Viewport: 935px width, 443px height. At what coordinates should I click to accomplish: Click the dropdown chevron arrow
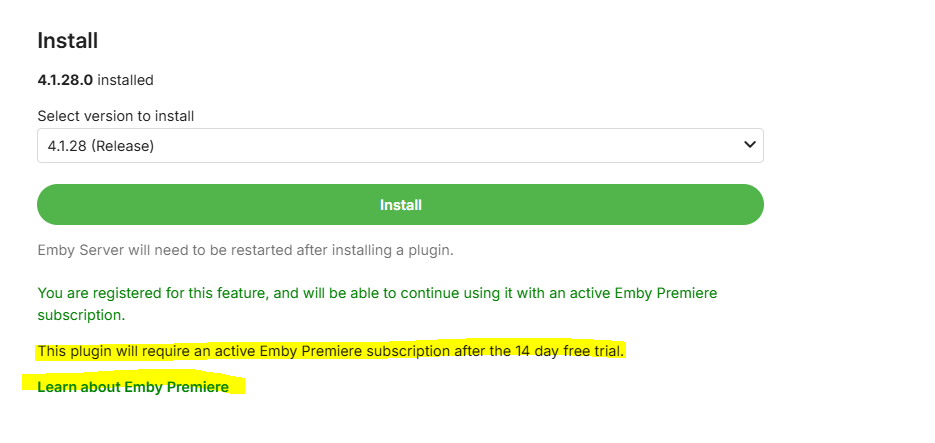pos(750,145)
